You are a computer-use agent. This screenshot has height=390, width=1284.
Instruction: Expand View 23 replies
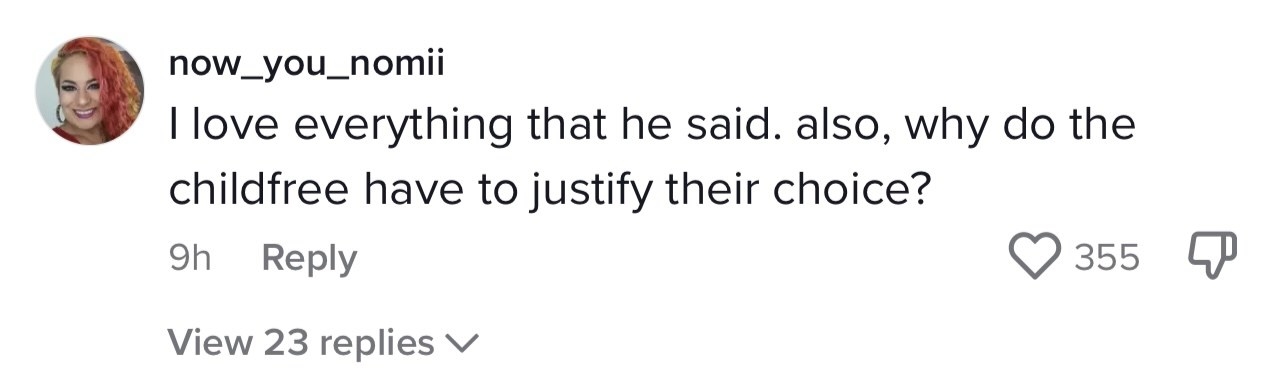(x=325, y=343)
